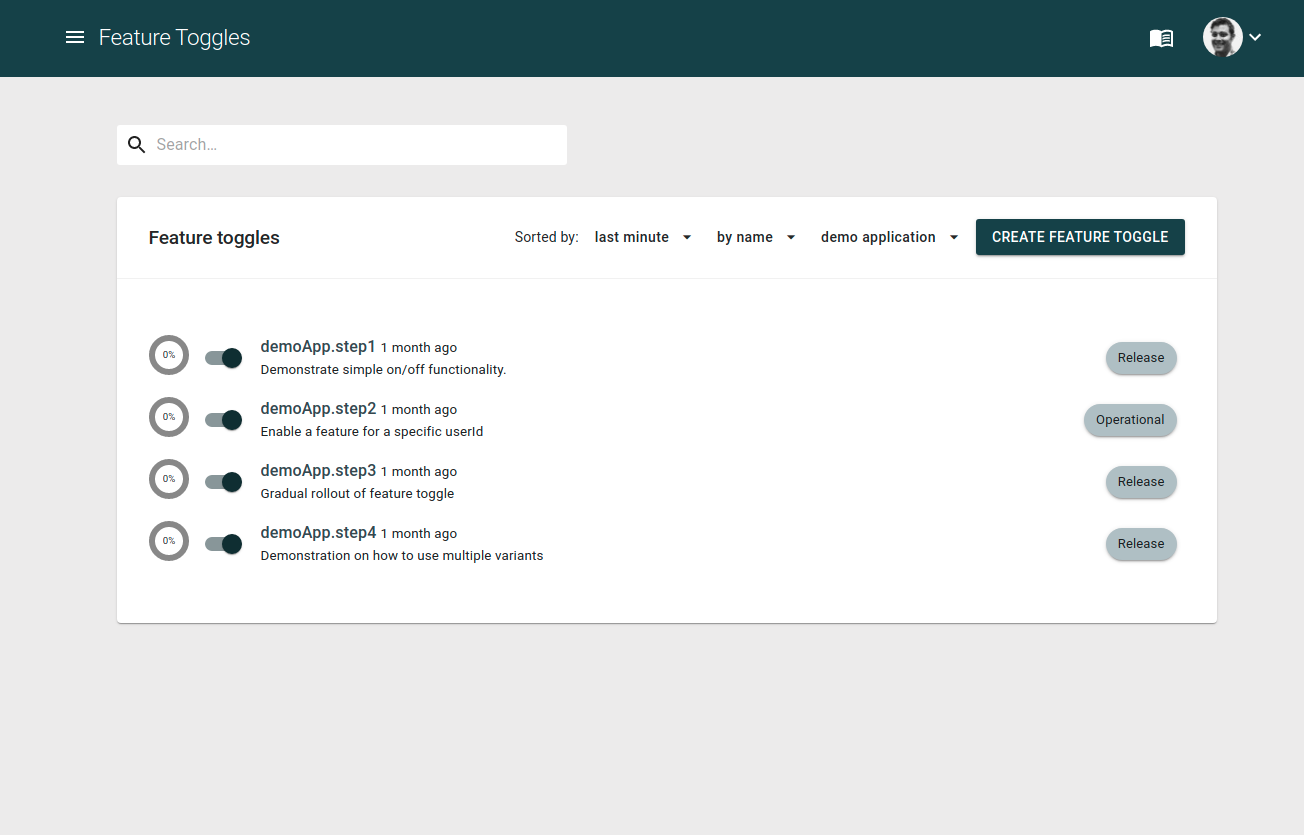
Task: Open the demoApp.step3 feature link
Action: (318, 471)
